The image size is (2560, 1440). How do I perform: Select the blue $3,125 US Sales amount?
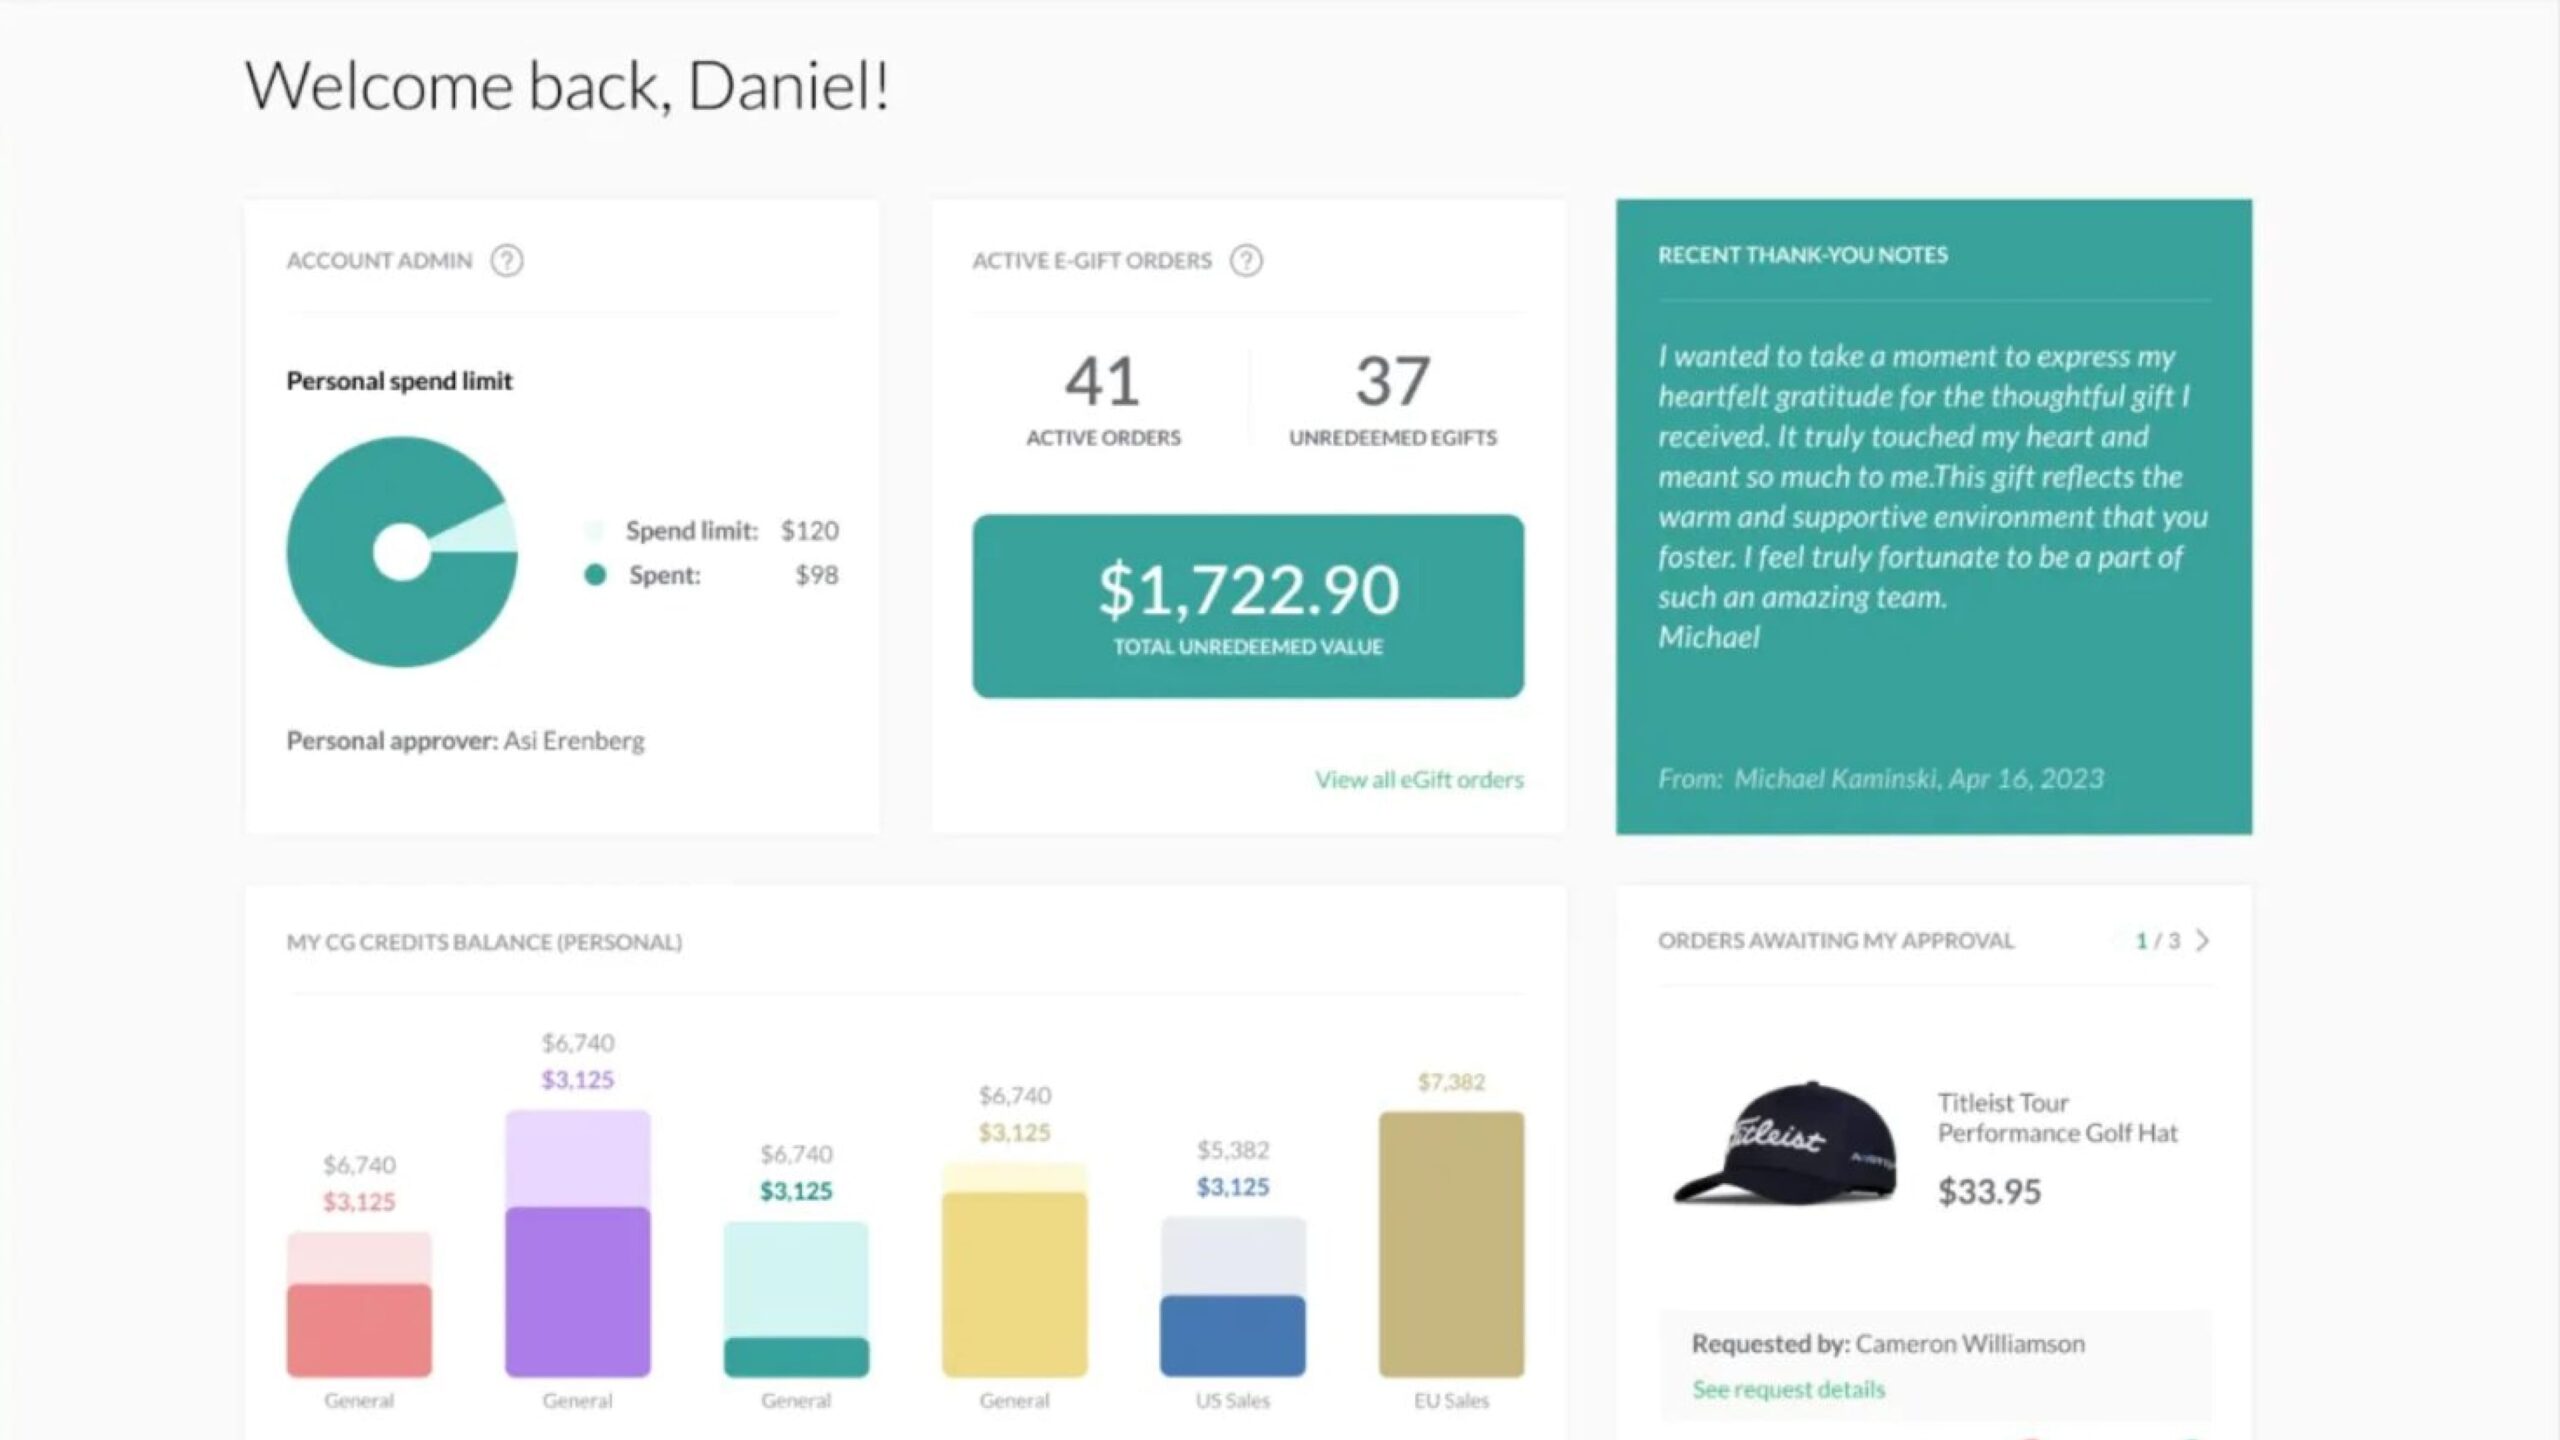click(x=1233, y=1187)
